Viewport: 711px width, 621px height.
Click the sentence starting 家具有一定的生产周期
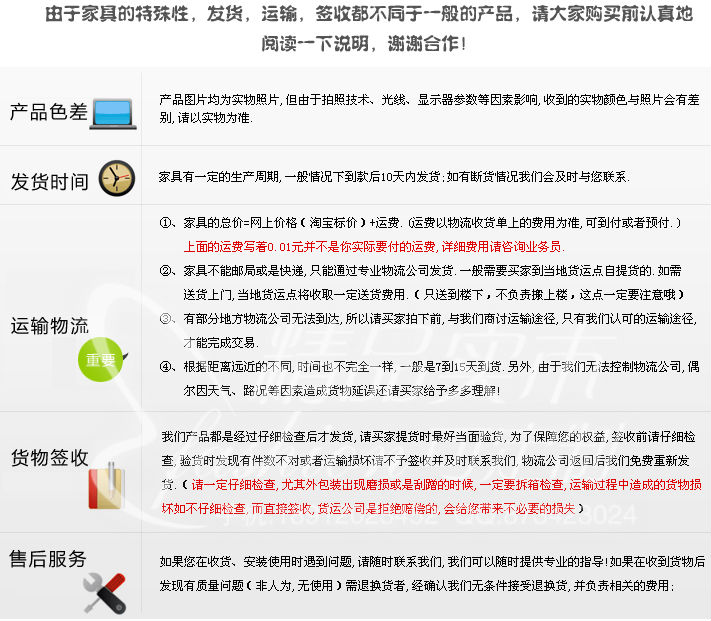394,176
